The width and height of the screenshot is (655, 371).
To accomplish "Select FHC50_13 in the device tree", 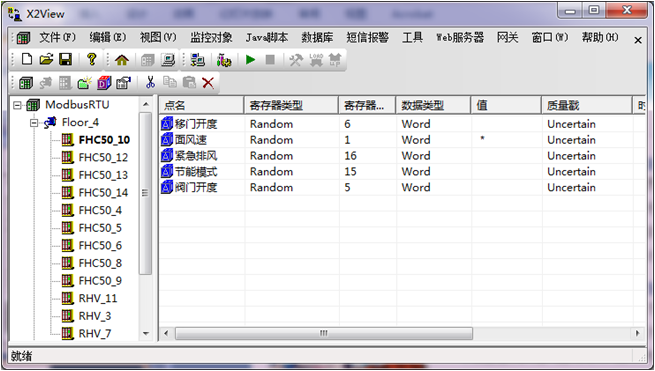I will tap(103, 175).
